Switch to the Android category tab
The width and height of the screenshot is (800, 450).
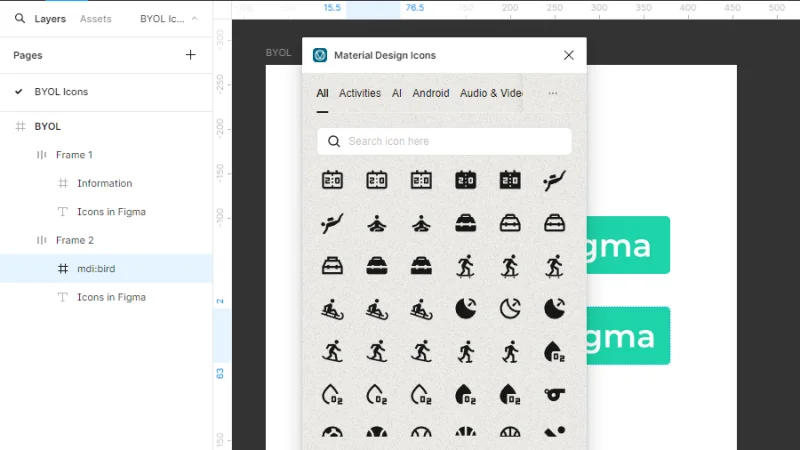[x=431, y=93]
